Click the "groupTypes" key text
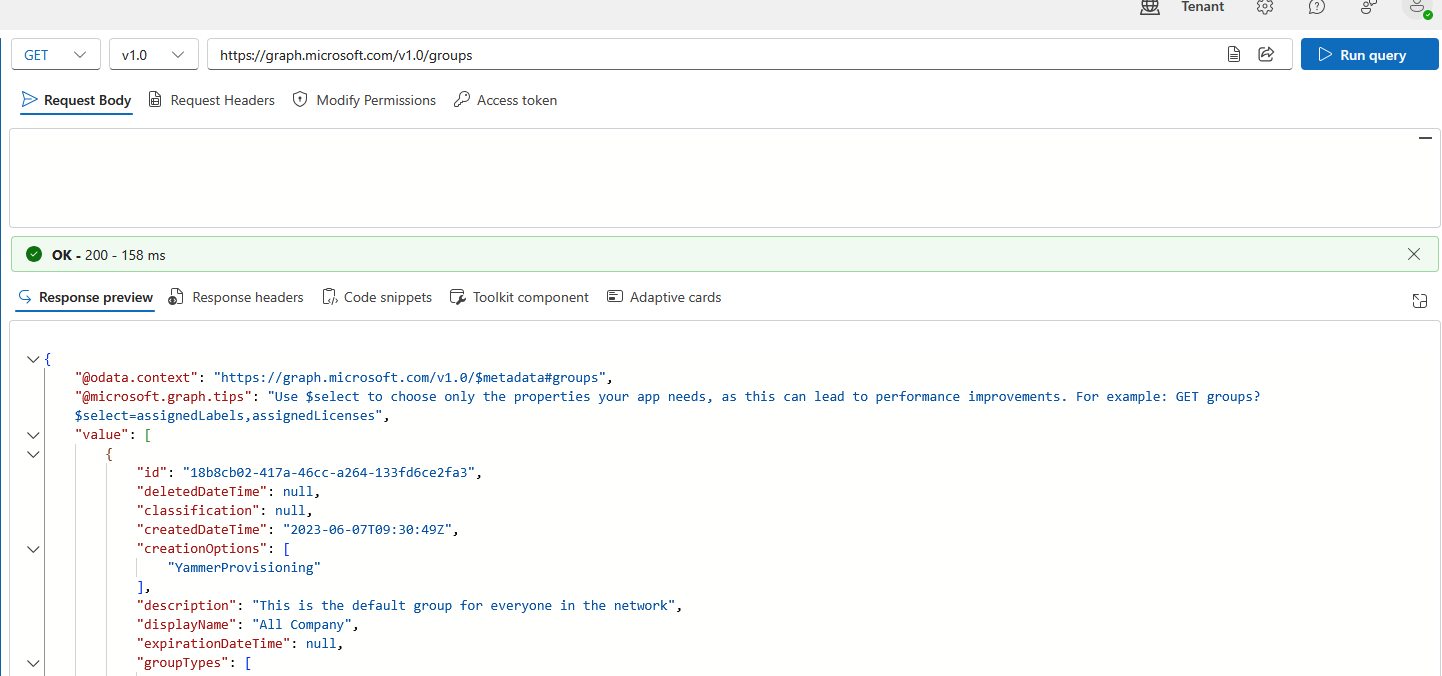This screenshot has height=676, width=1442. point(183,663)
